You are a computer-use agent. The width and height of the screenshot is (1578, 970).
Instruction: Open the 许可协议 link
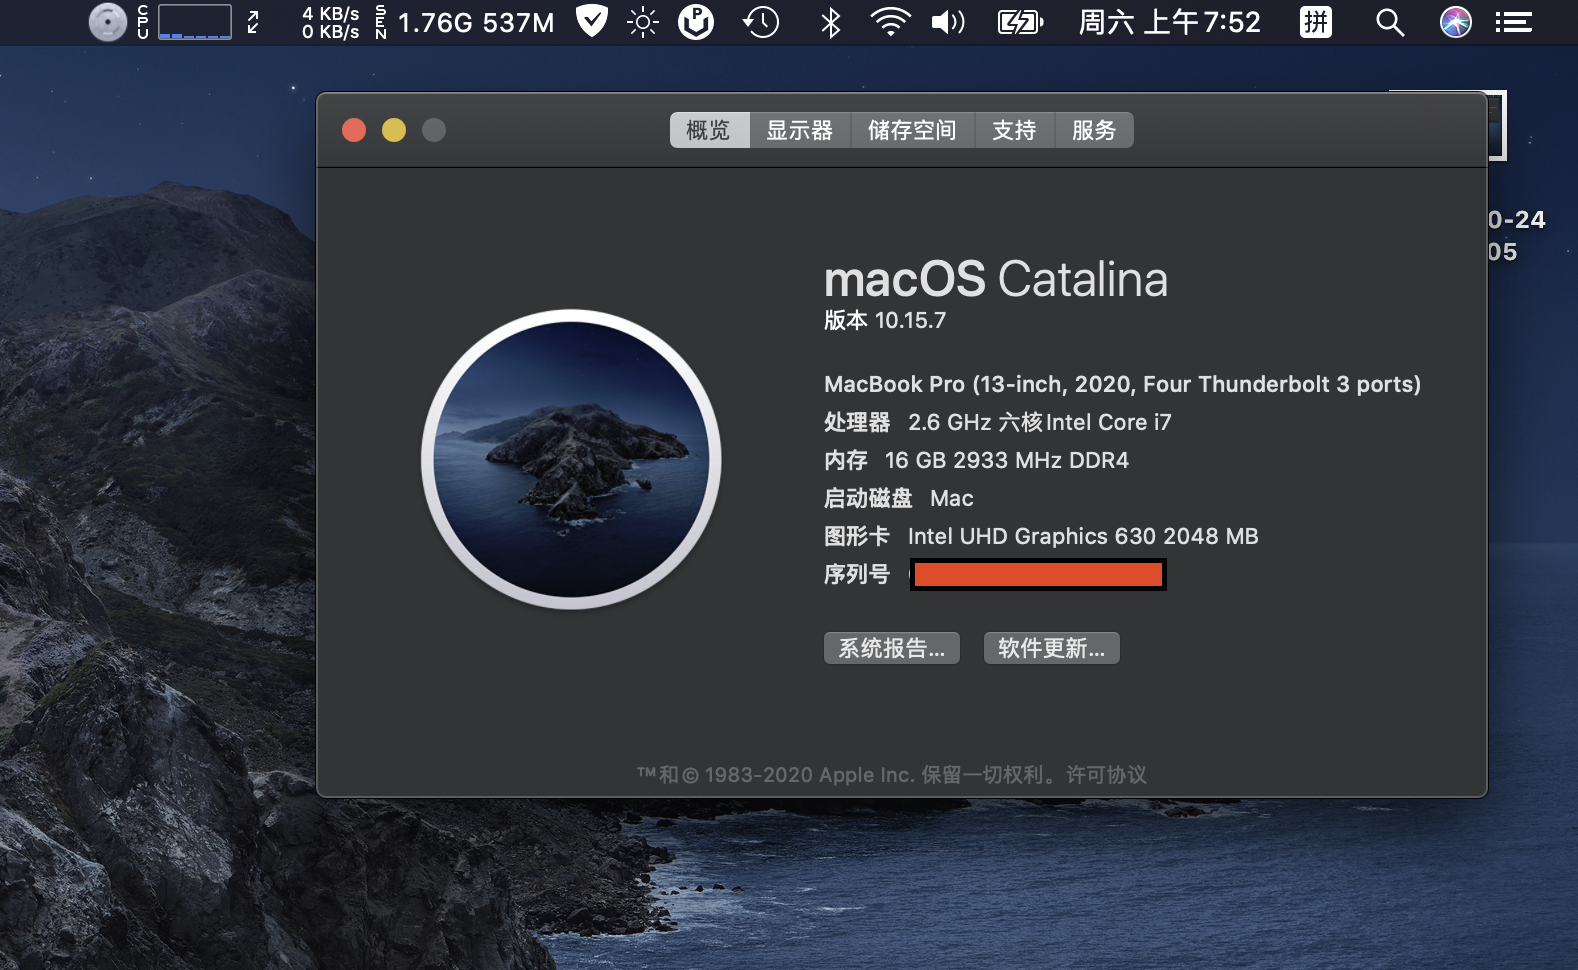(x=1106, y=775)
